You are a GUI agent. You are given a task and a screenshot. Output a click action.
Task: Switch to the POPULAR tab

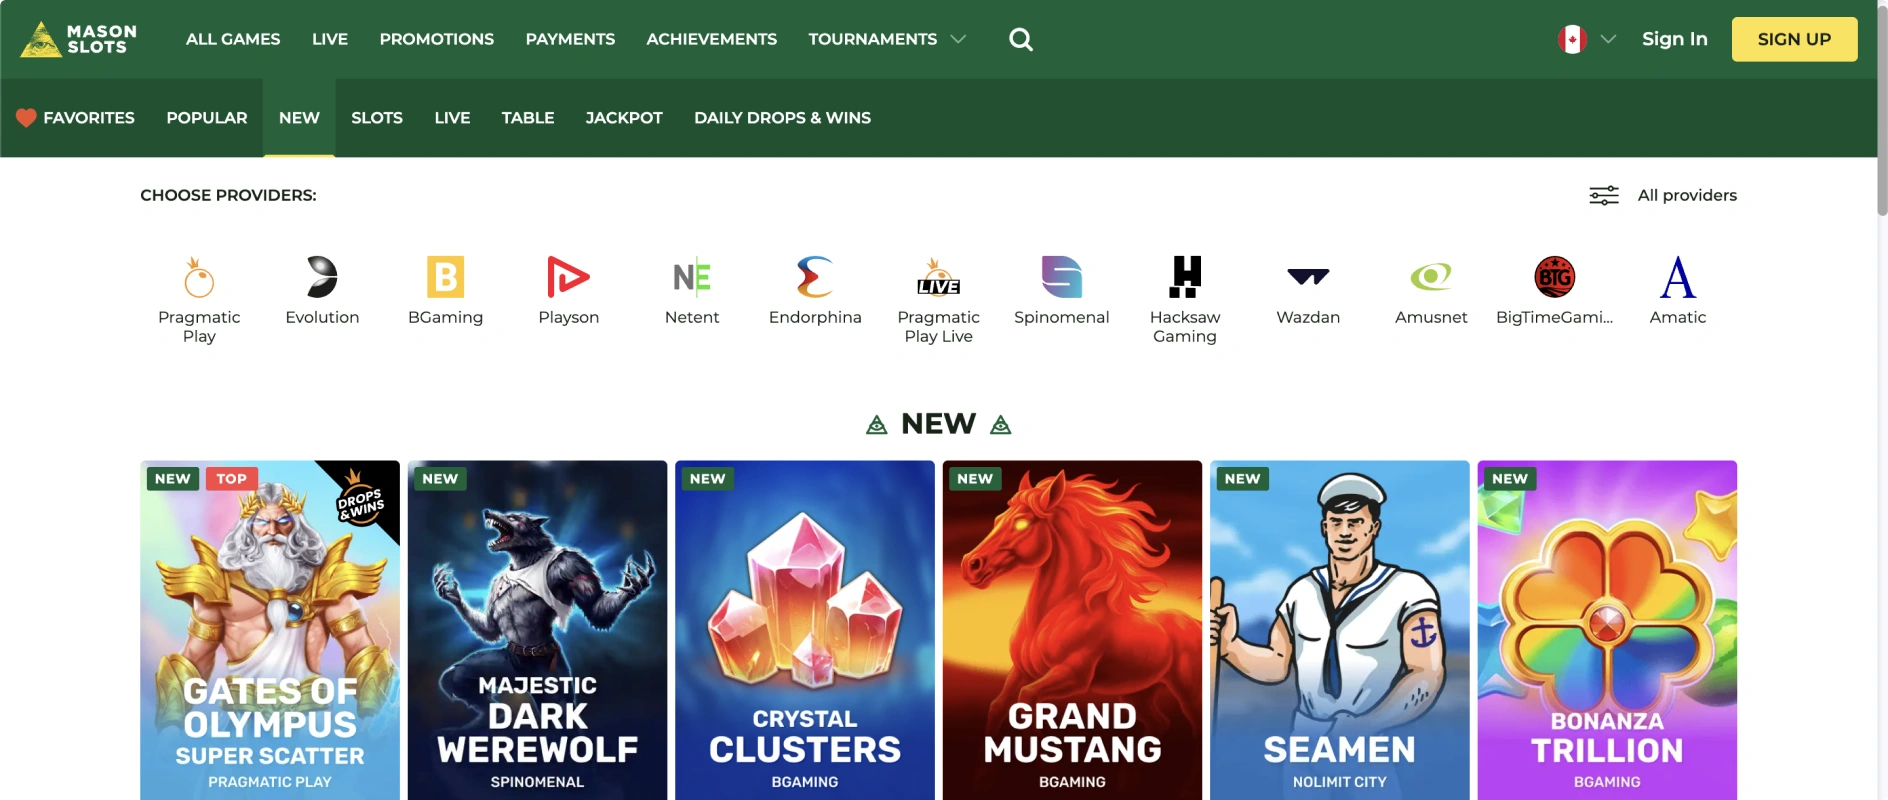click(x=207, y=118)
